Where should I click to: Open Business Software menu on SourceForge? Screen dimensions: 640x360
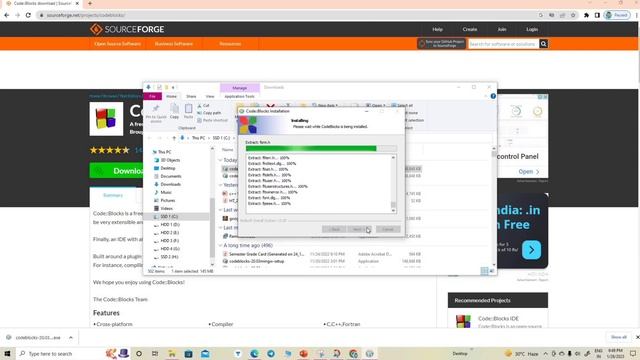[x=173, y=44]
